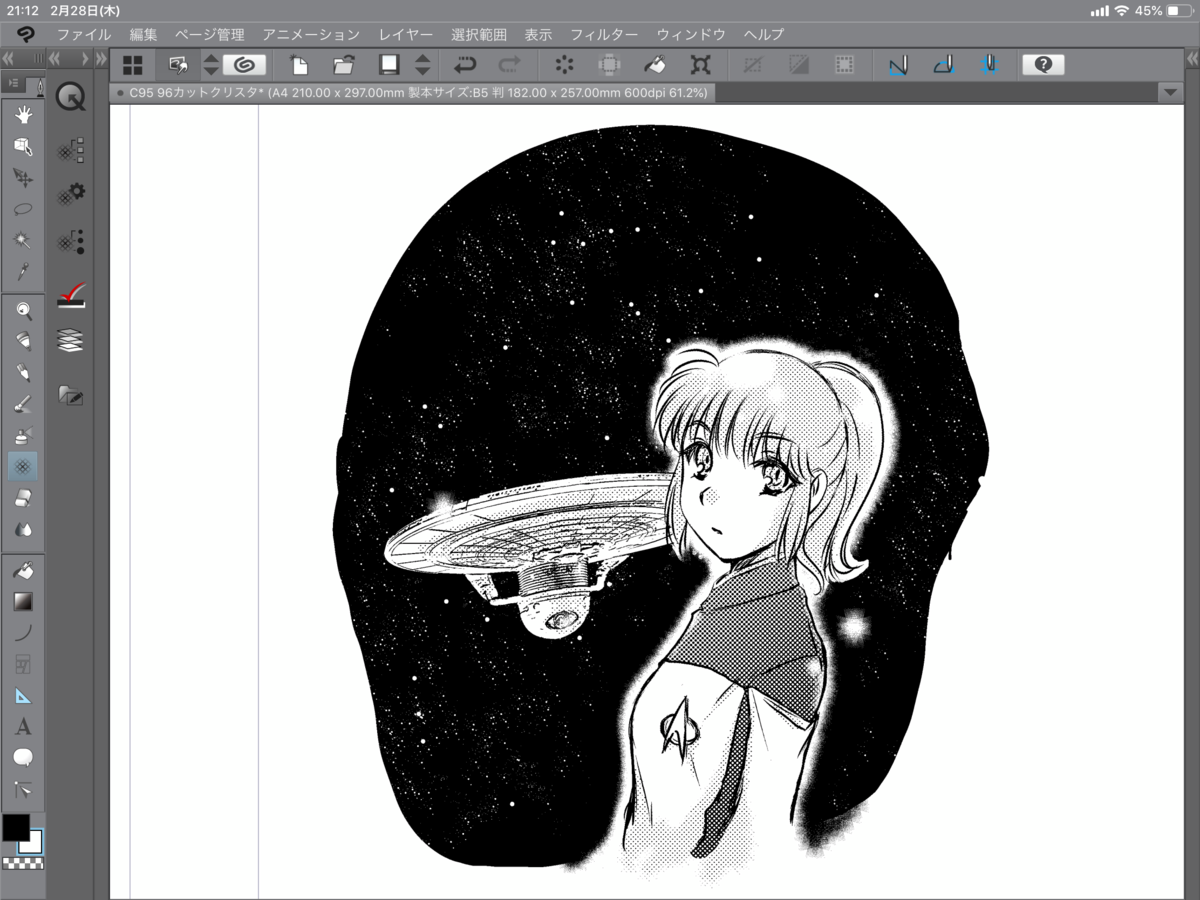This screenshot has width=1200, height=900.
Task: Select the Eyedropper tool
Action: tap(23, 271)
